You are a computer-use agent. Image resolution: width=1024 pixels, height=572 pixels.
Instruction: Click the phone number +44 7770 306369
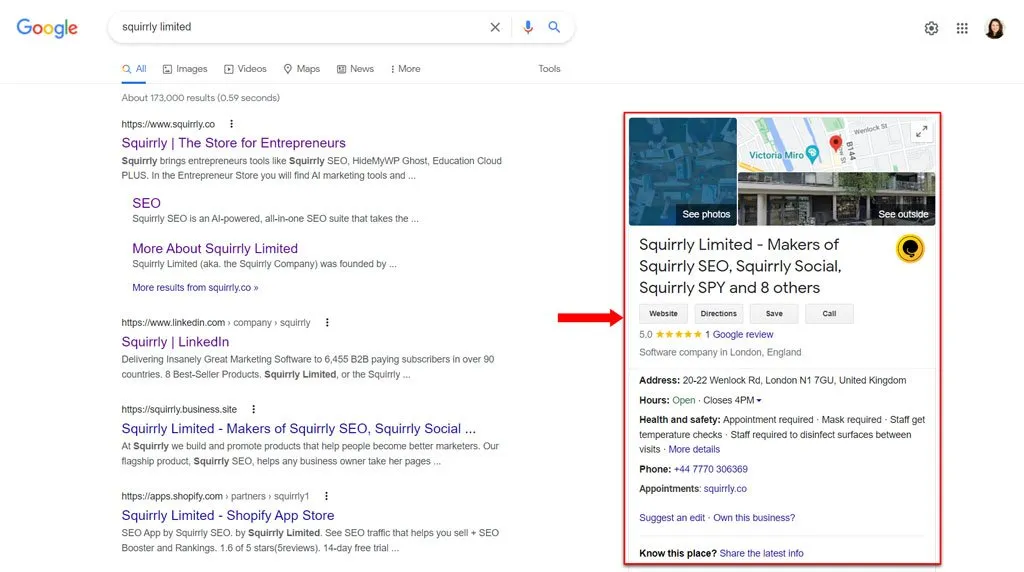(711, 469)
